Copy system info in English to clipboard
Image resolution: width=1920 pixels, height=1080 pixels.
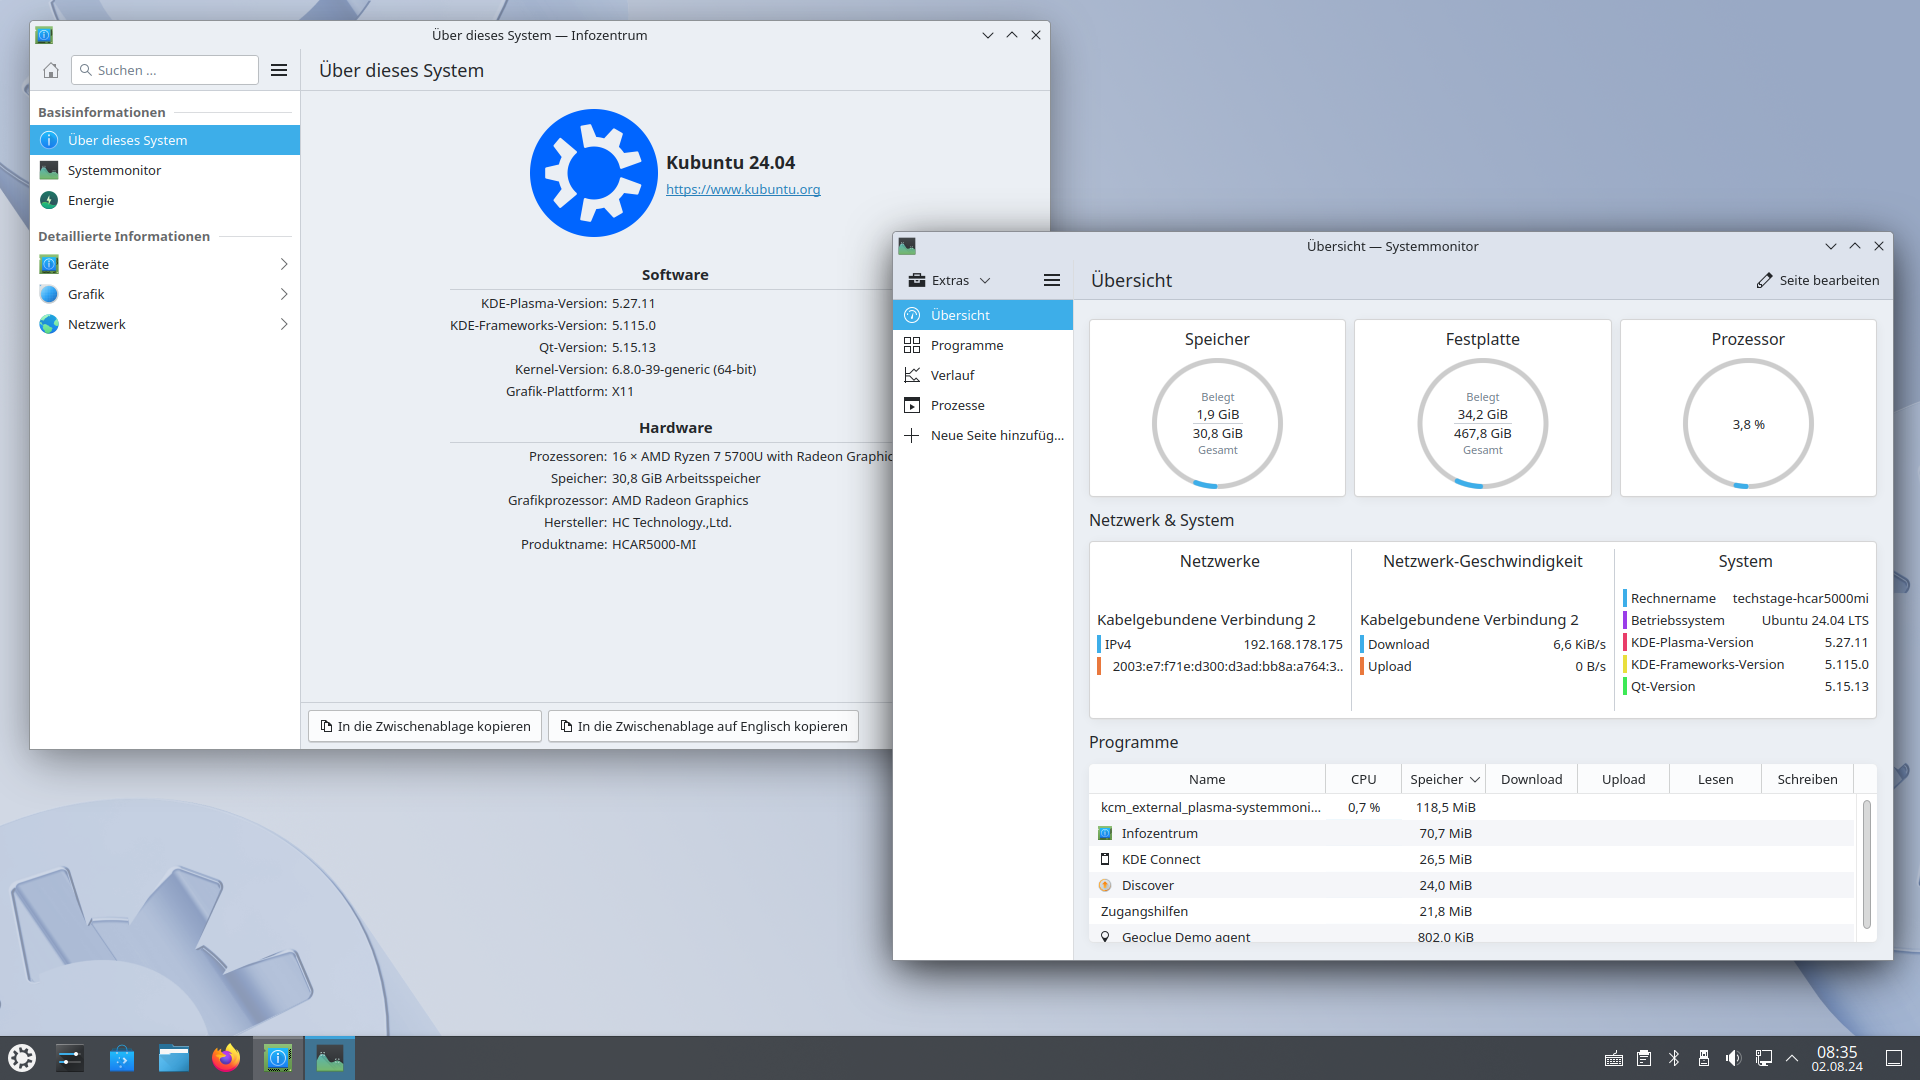(703, 726)
